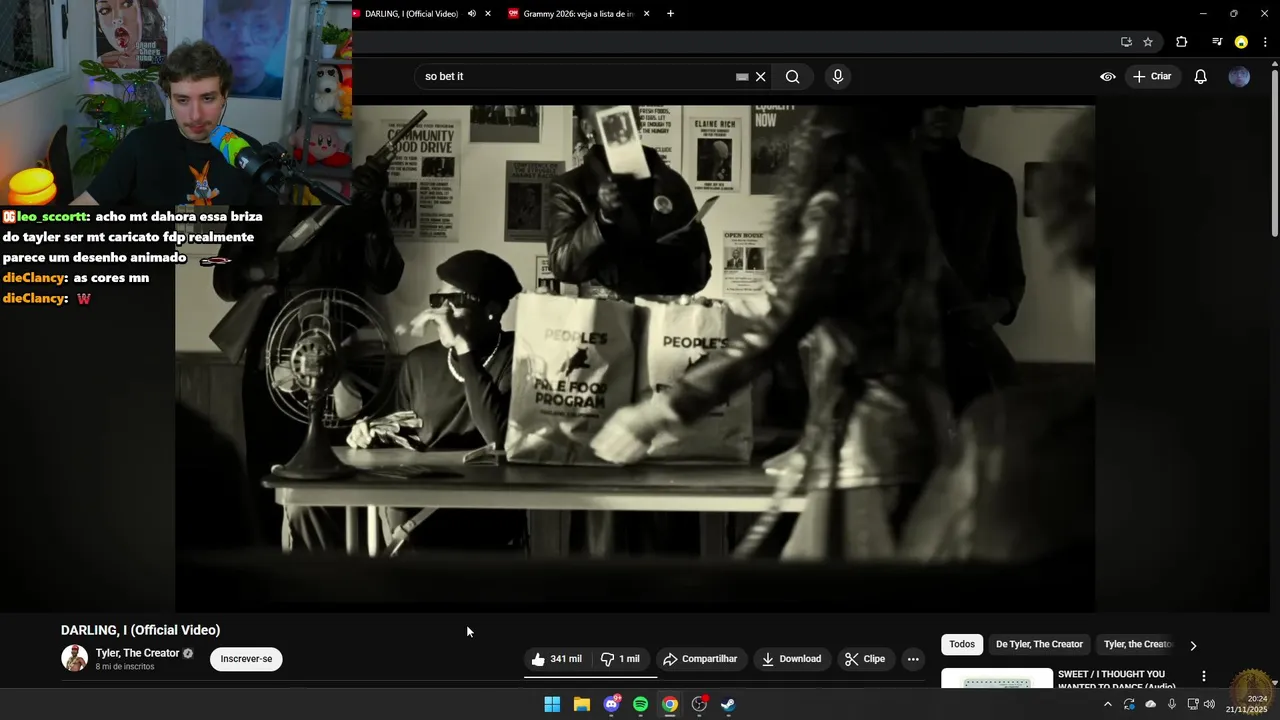This screenshot has width=1280, height=720.
Task: Open OBS Studio from the taskbar
Action: [699, 705]
